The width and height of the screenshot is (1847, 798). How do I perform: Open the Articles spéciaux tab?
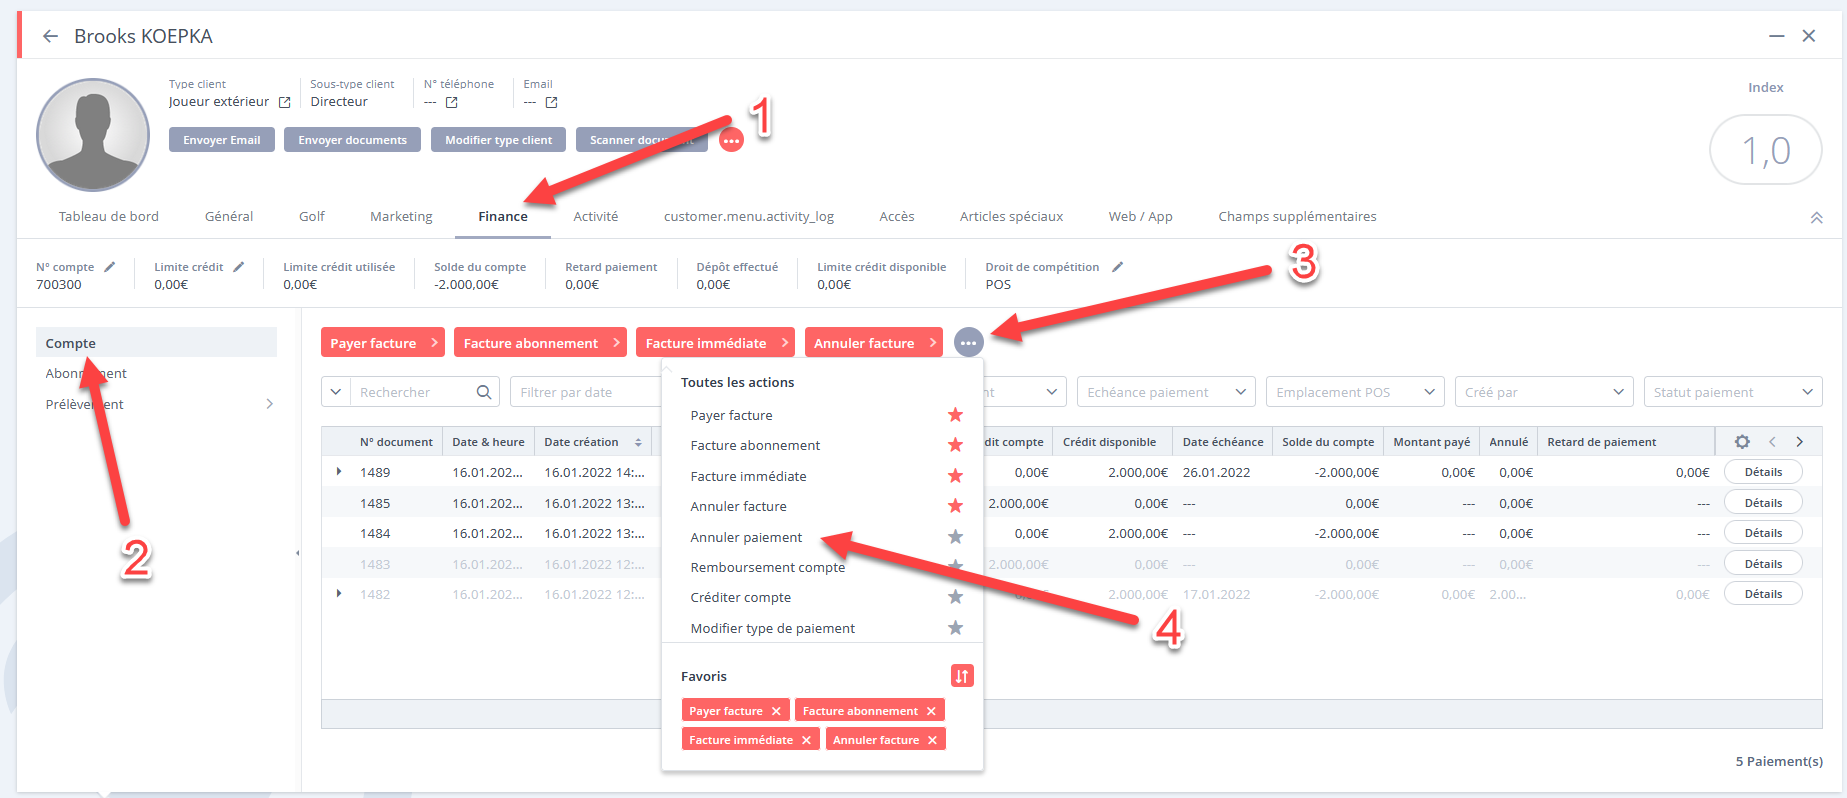point(1011,216)
